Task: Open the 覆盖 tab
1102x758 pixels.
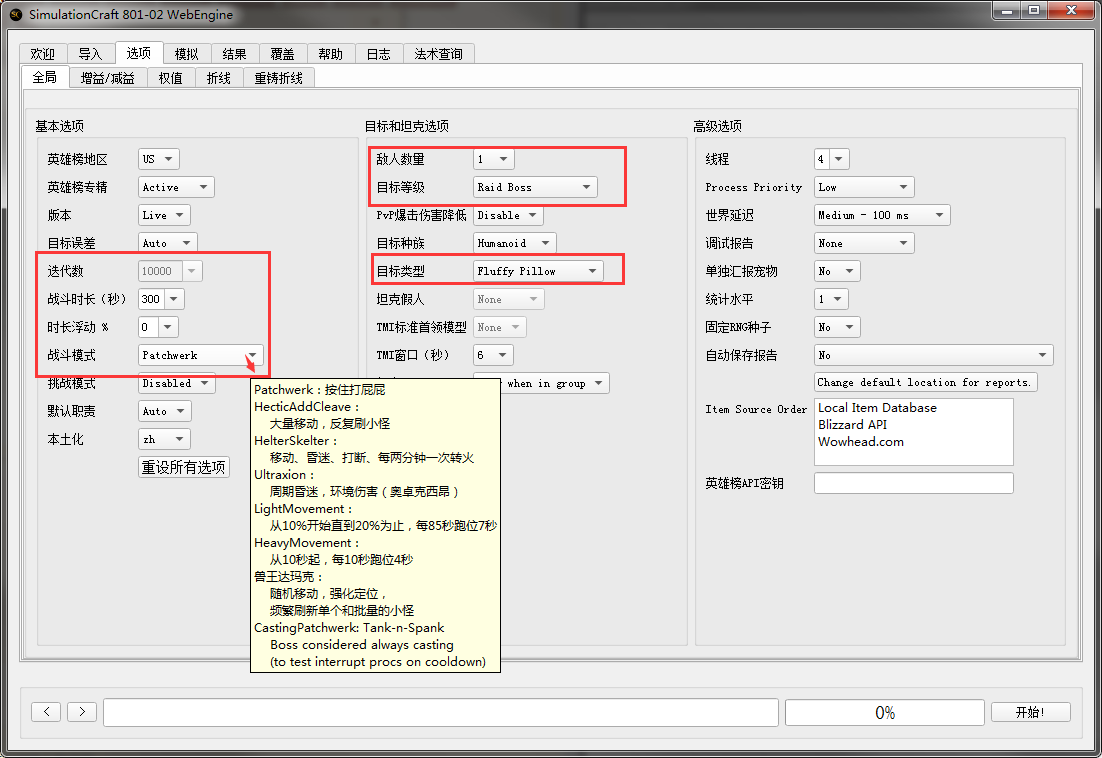Action: (x=283, y=54)
